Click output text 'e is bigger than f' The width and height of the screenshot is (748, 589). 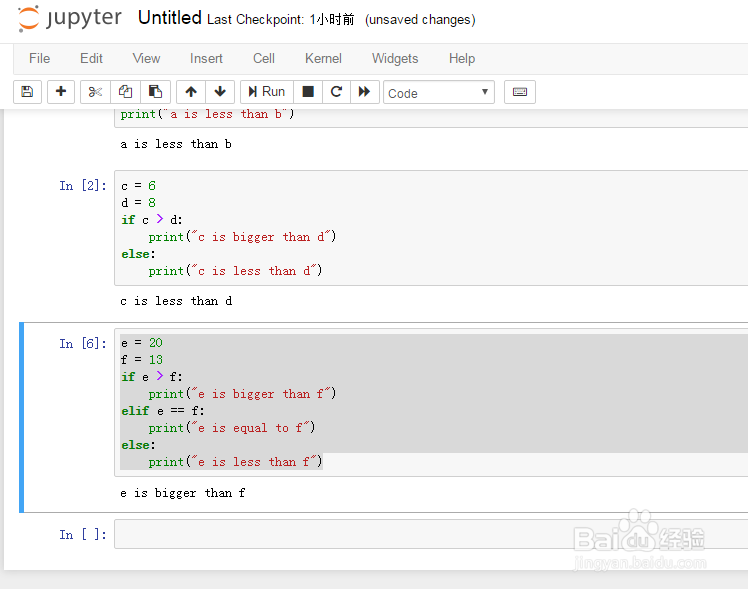click(x=183, y=493)
